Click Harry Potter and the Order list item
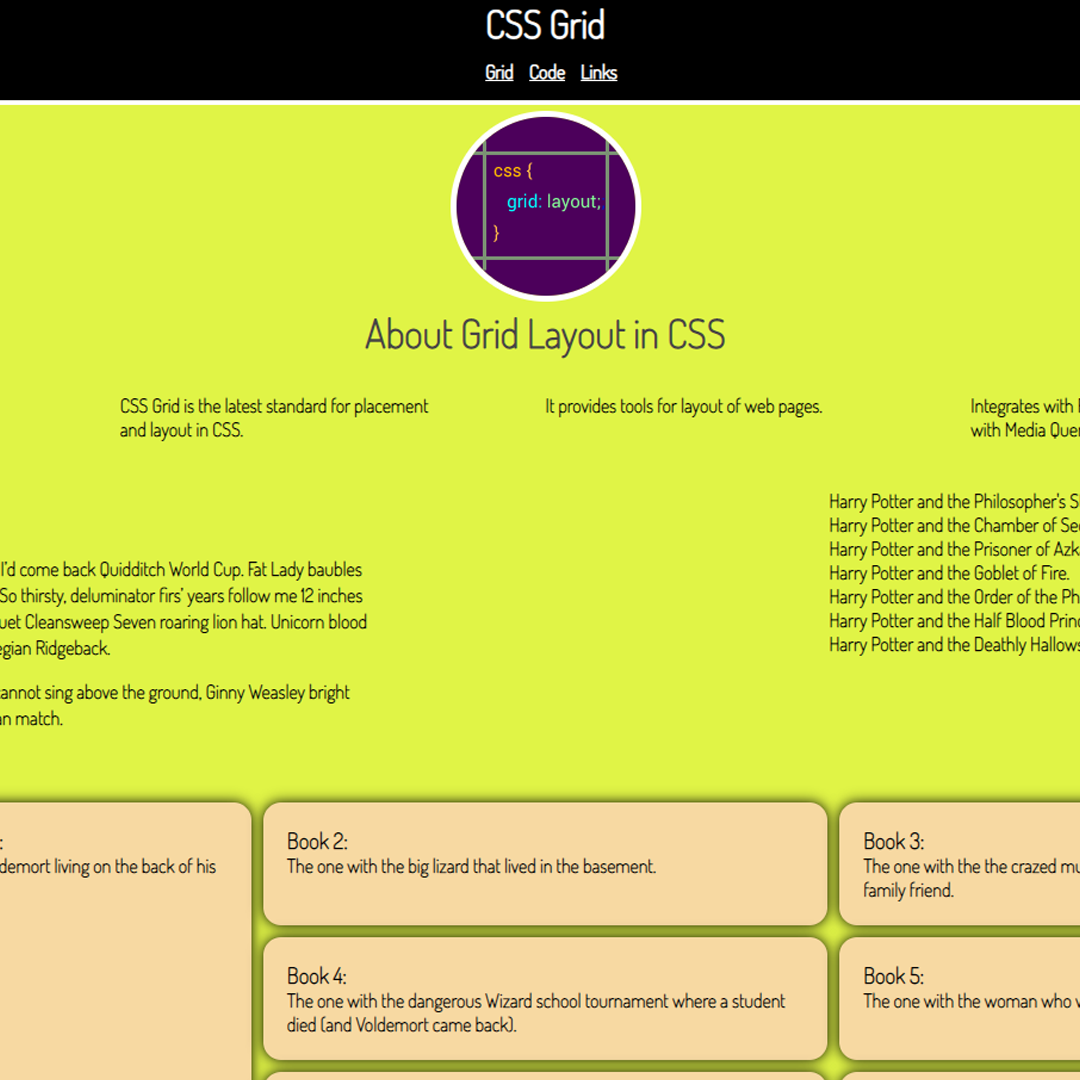The image size is (1080, 1080). [x=954, y=597]
